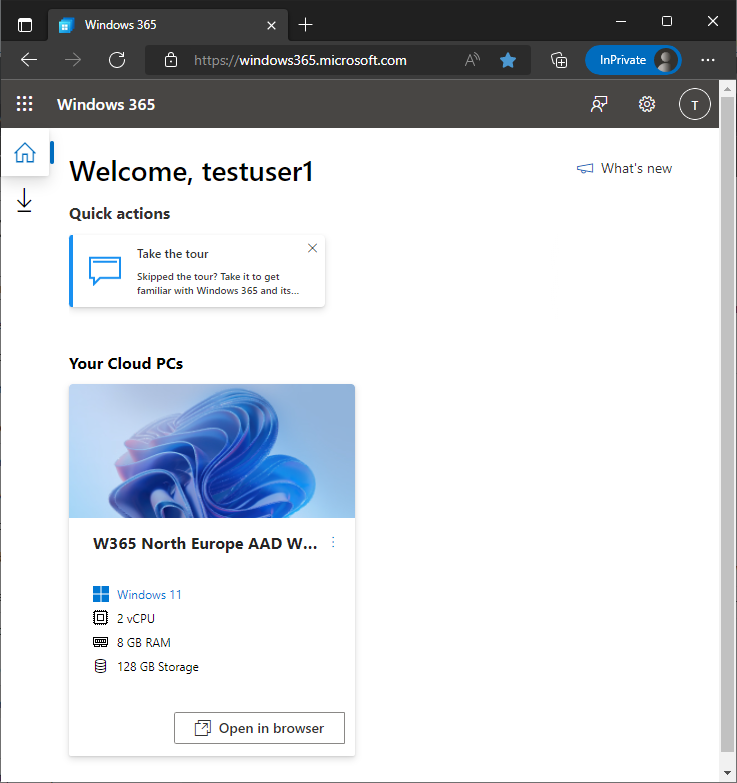Open the feedback icon in Windows 365 header
The height and width of the screenshot is (783, 737).
pyautogui.click(x=599, y=104)
